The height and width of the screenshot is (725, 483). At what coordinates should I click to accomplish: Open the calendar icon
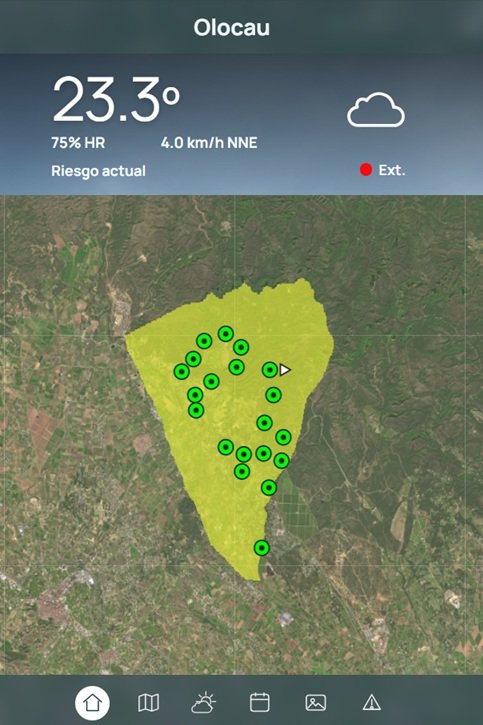point(260,702)
